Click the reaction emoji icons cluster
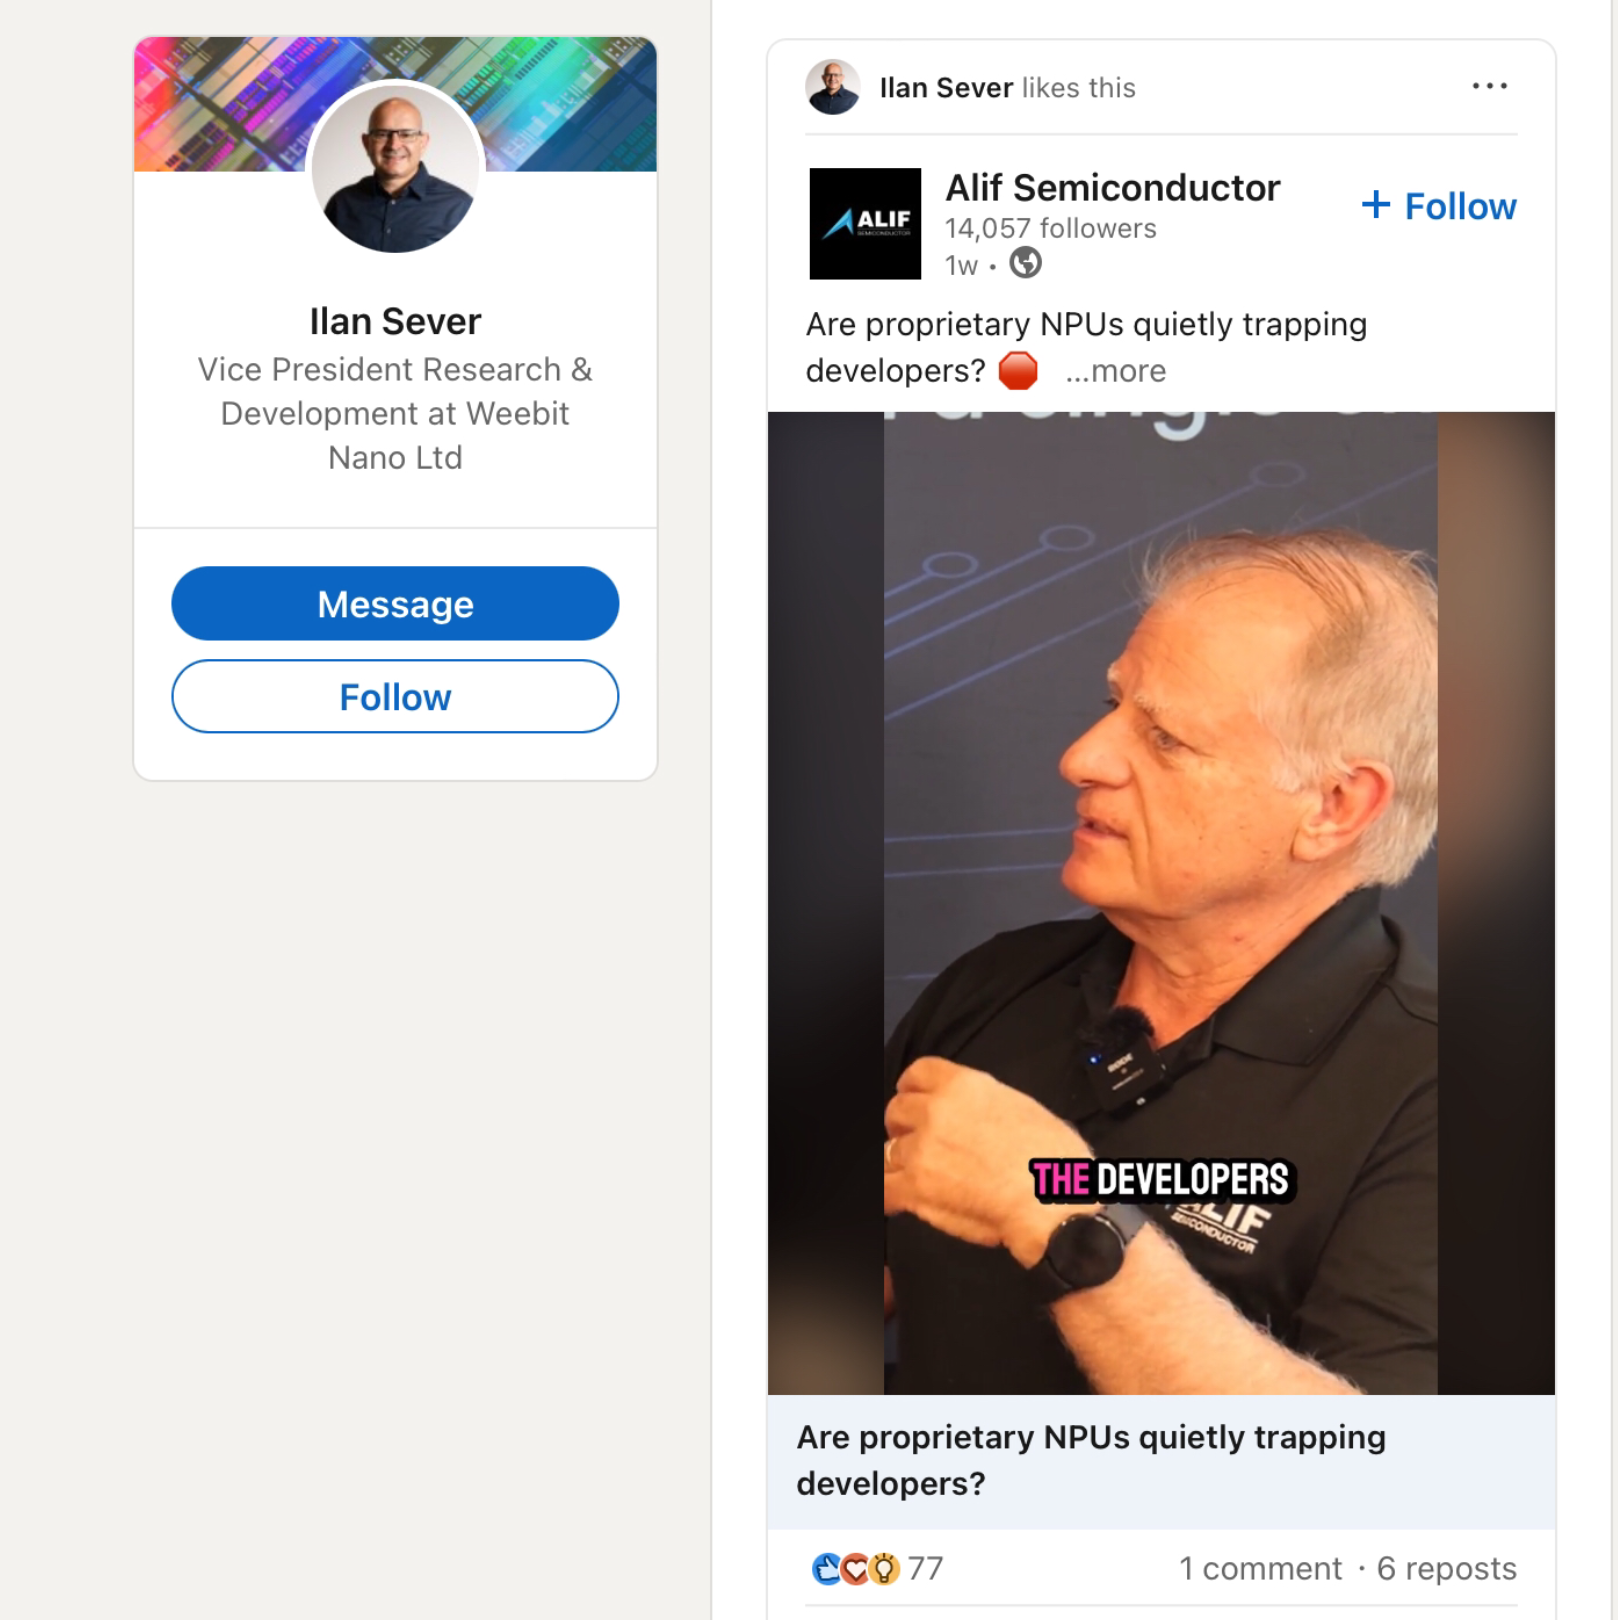Image resolution: width=1618 pixels, height=1620 pixels. (x=855, y=1568)
